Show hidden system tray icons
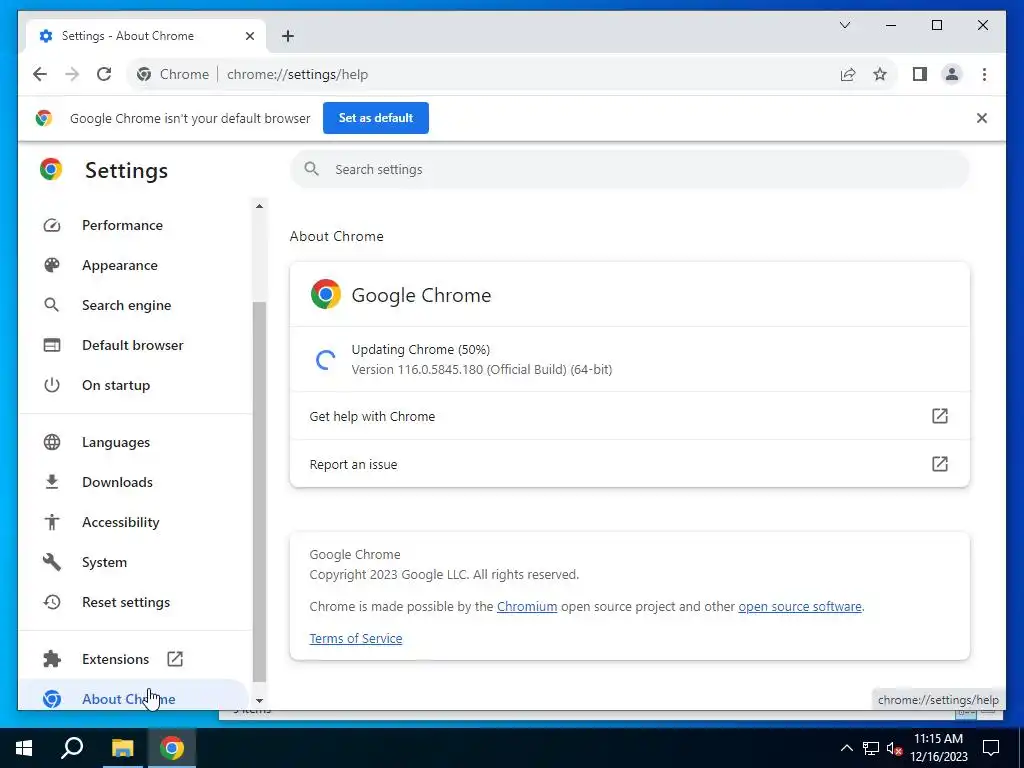 (846, 748)
